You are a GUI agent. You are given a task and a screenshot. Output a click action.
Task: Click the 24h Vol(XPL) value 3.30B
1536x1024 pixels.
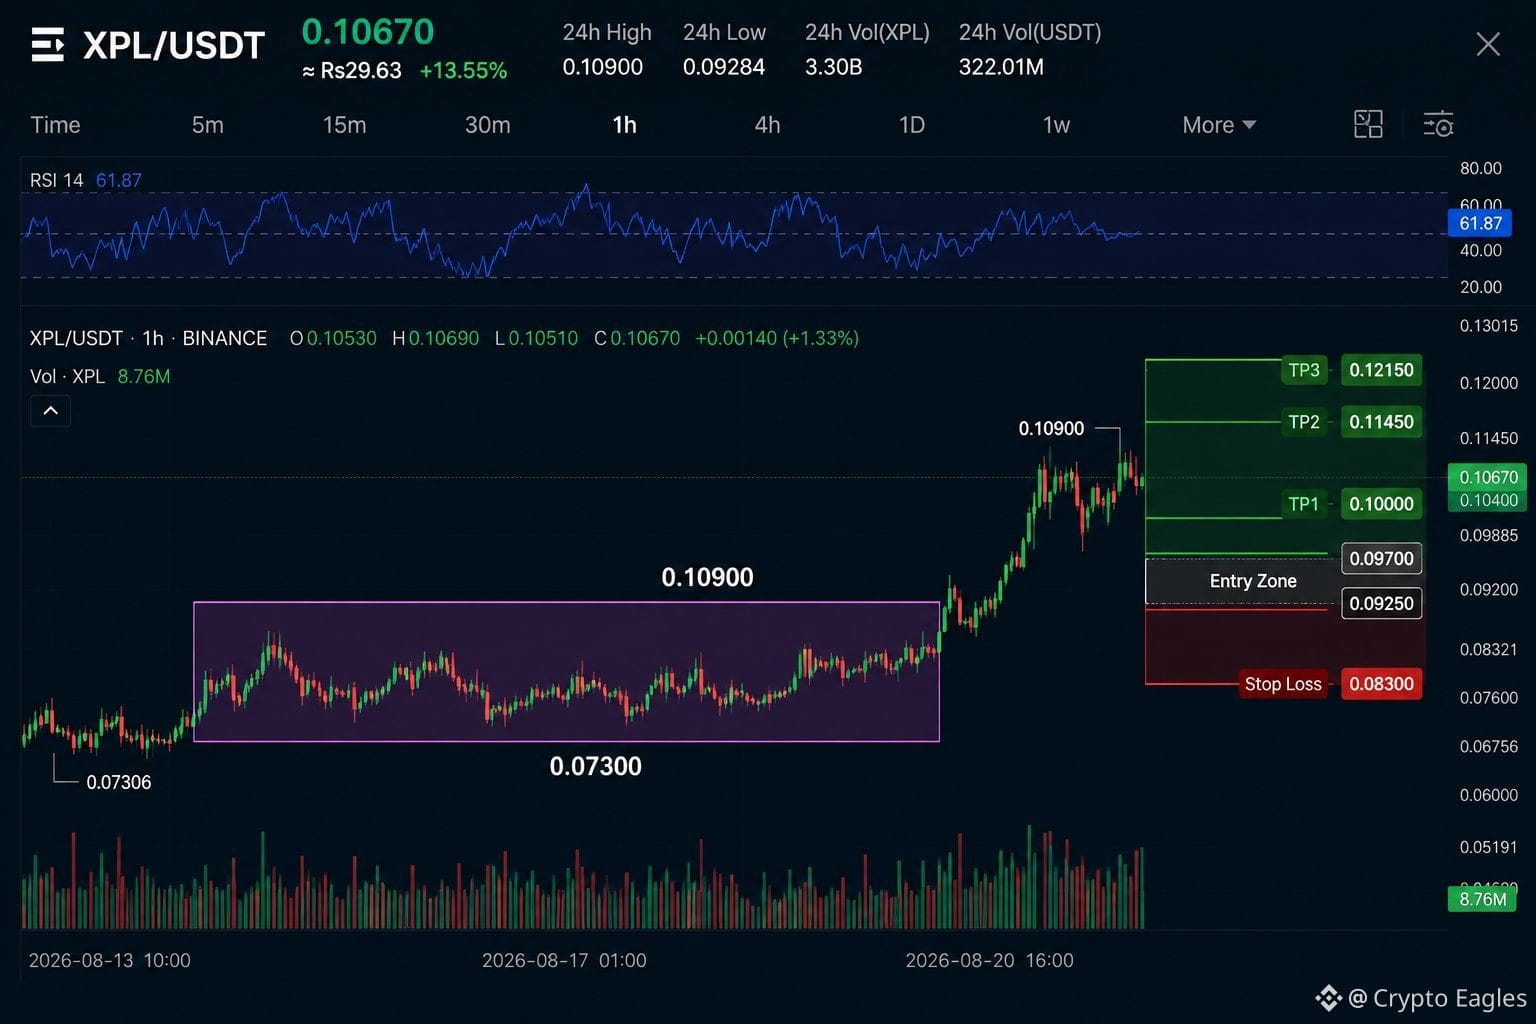tap(834, 67)
